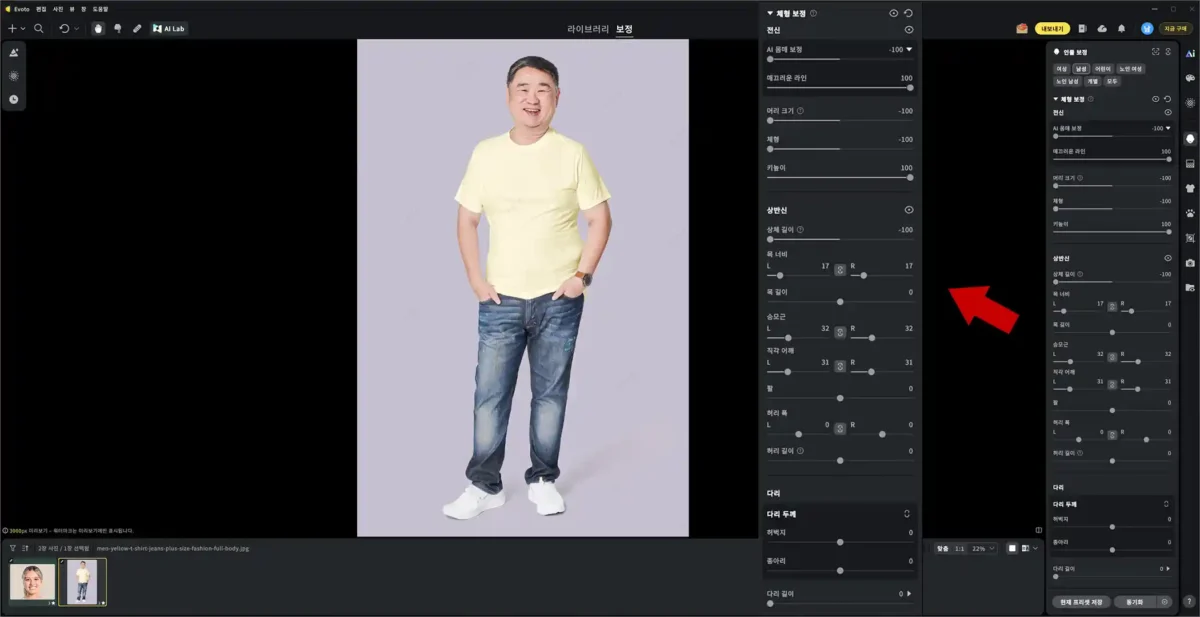Select the eraser tool in toolbar

click(x=137, y=29)
